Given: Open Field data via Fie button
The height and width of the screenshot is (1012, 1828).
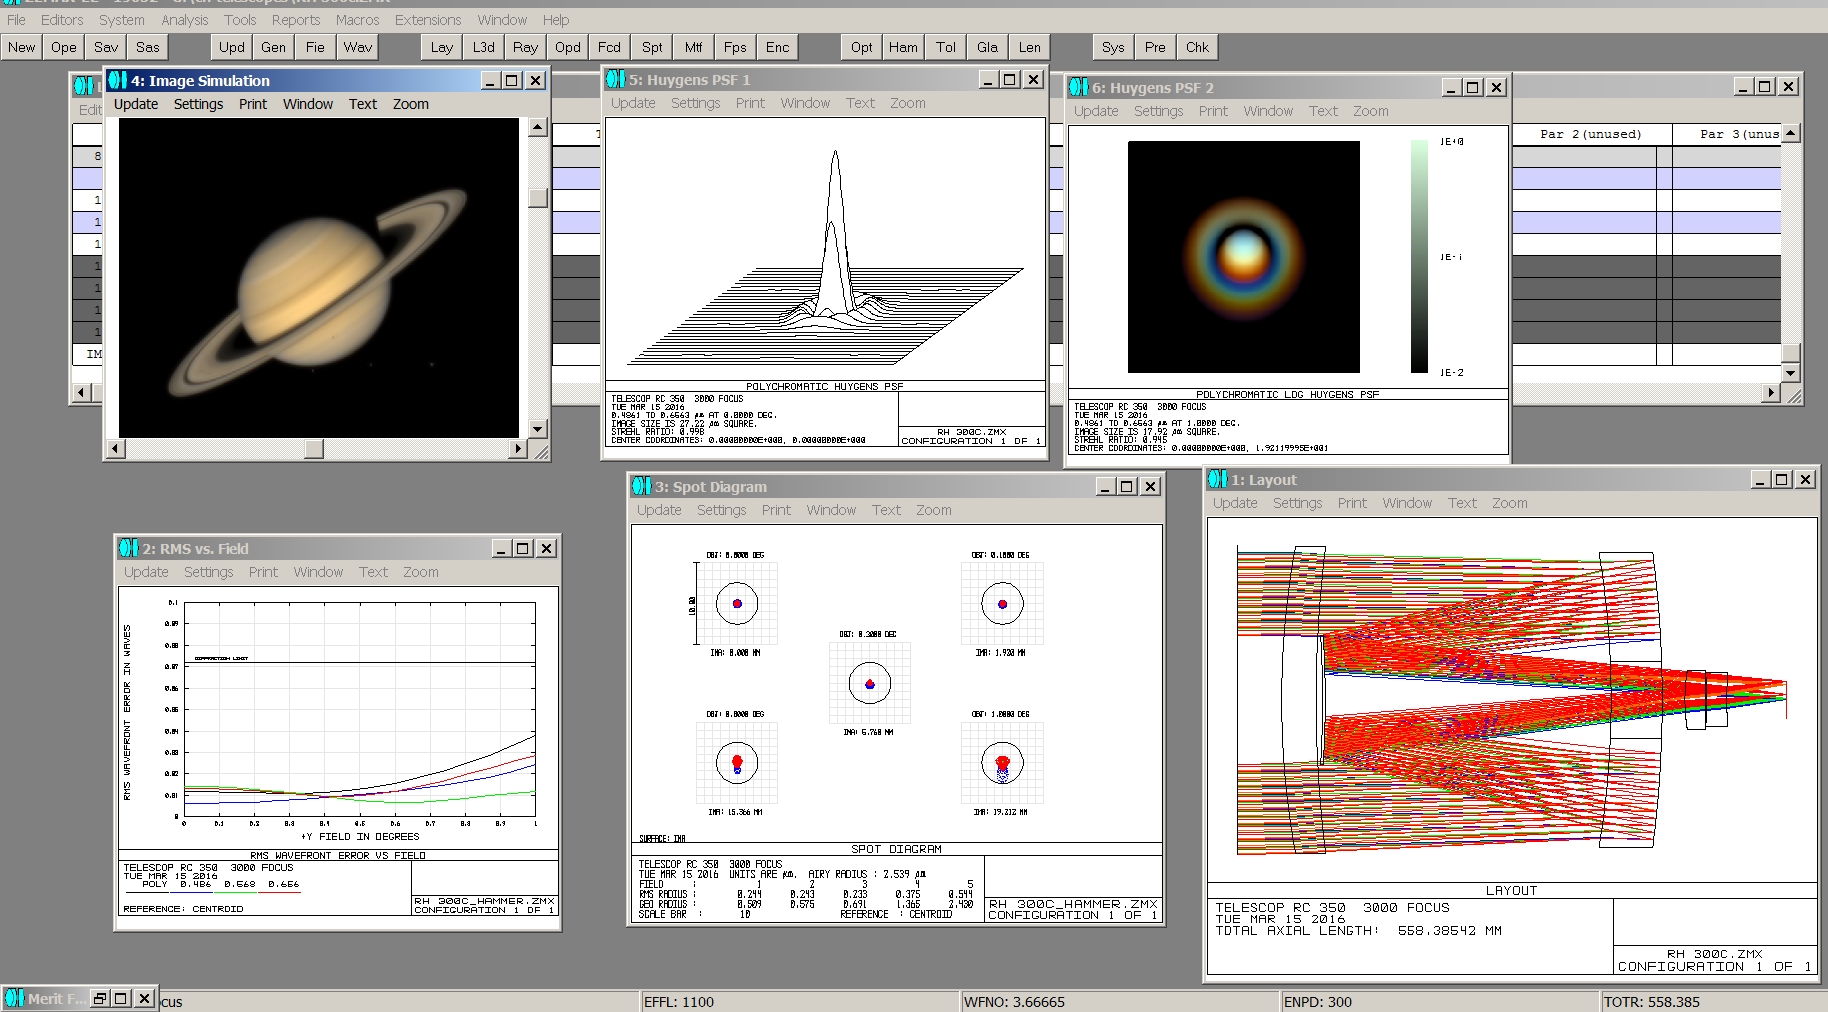Looking at the screenshot, I should pos(315,47).
